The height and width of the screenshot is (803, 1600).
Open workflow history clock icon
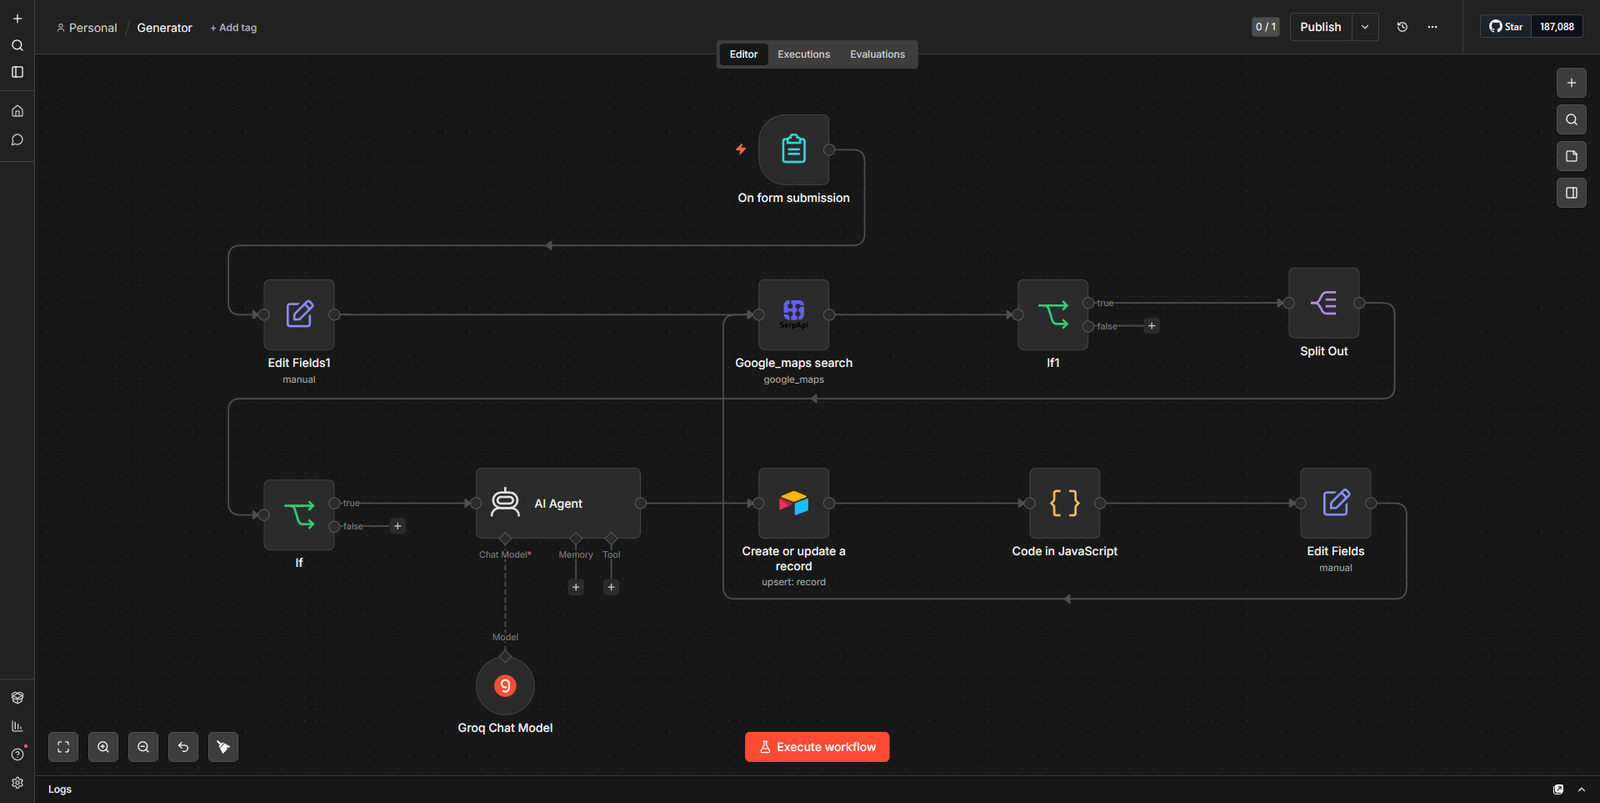pyautogui.click(x=1402, y=27)
